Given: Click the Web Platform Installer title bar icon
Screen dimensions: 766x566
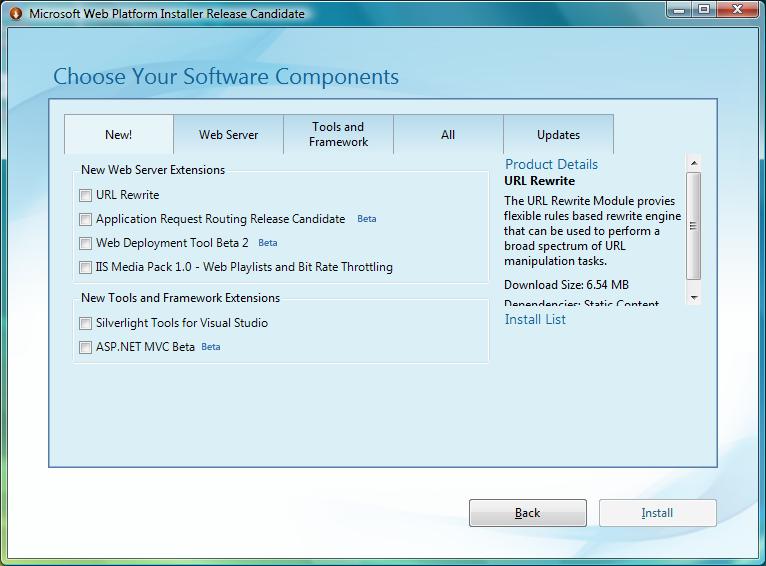Looking at the screenshot, I should (16, 14).
